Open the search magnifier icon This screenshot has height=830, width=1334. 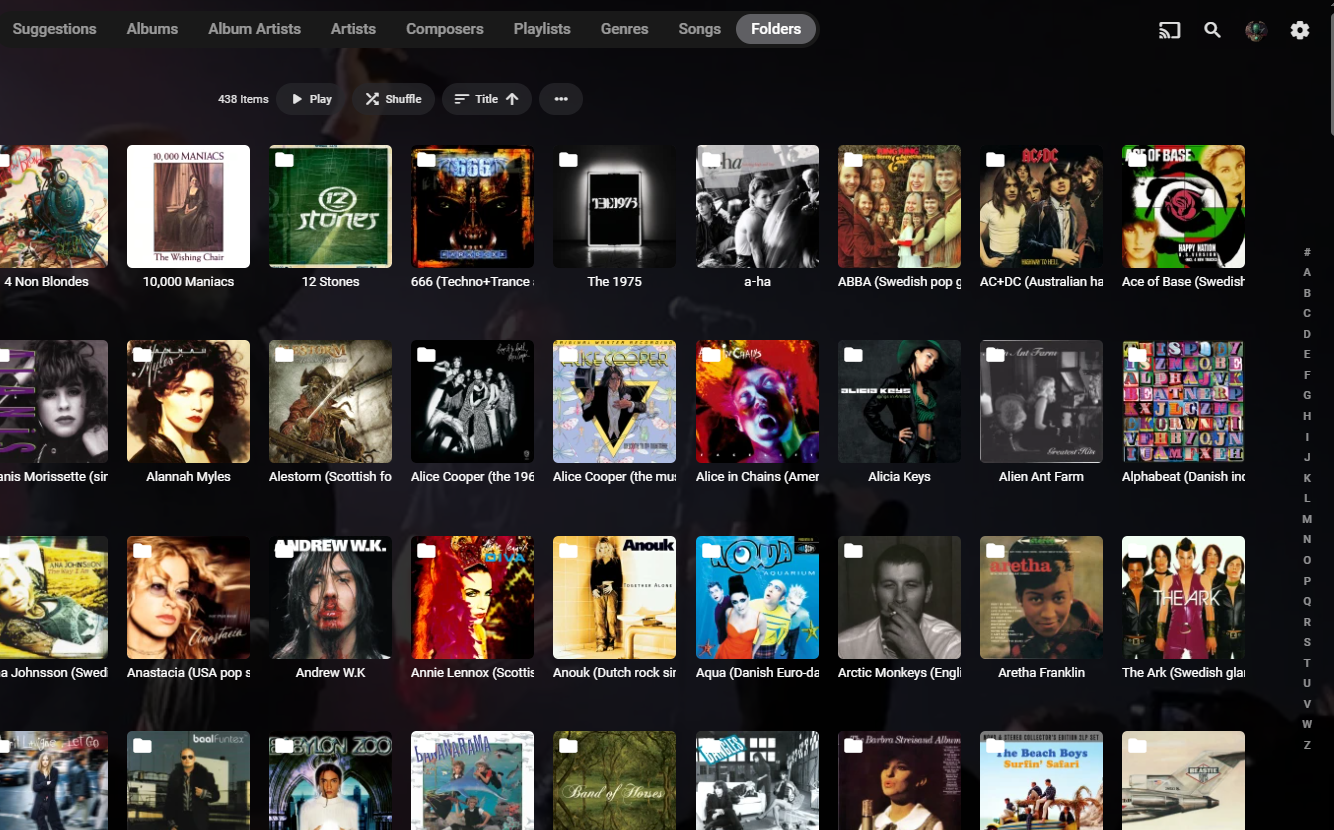click(x=1212, y=30)
